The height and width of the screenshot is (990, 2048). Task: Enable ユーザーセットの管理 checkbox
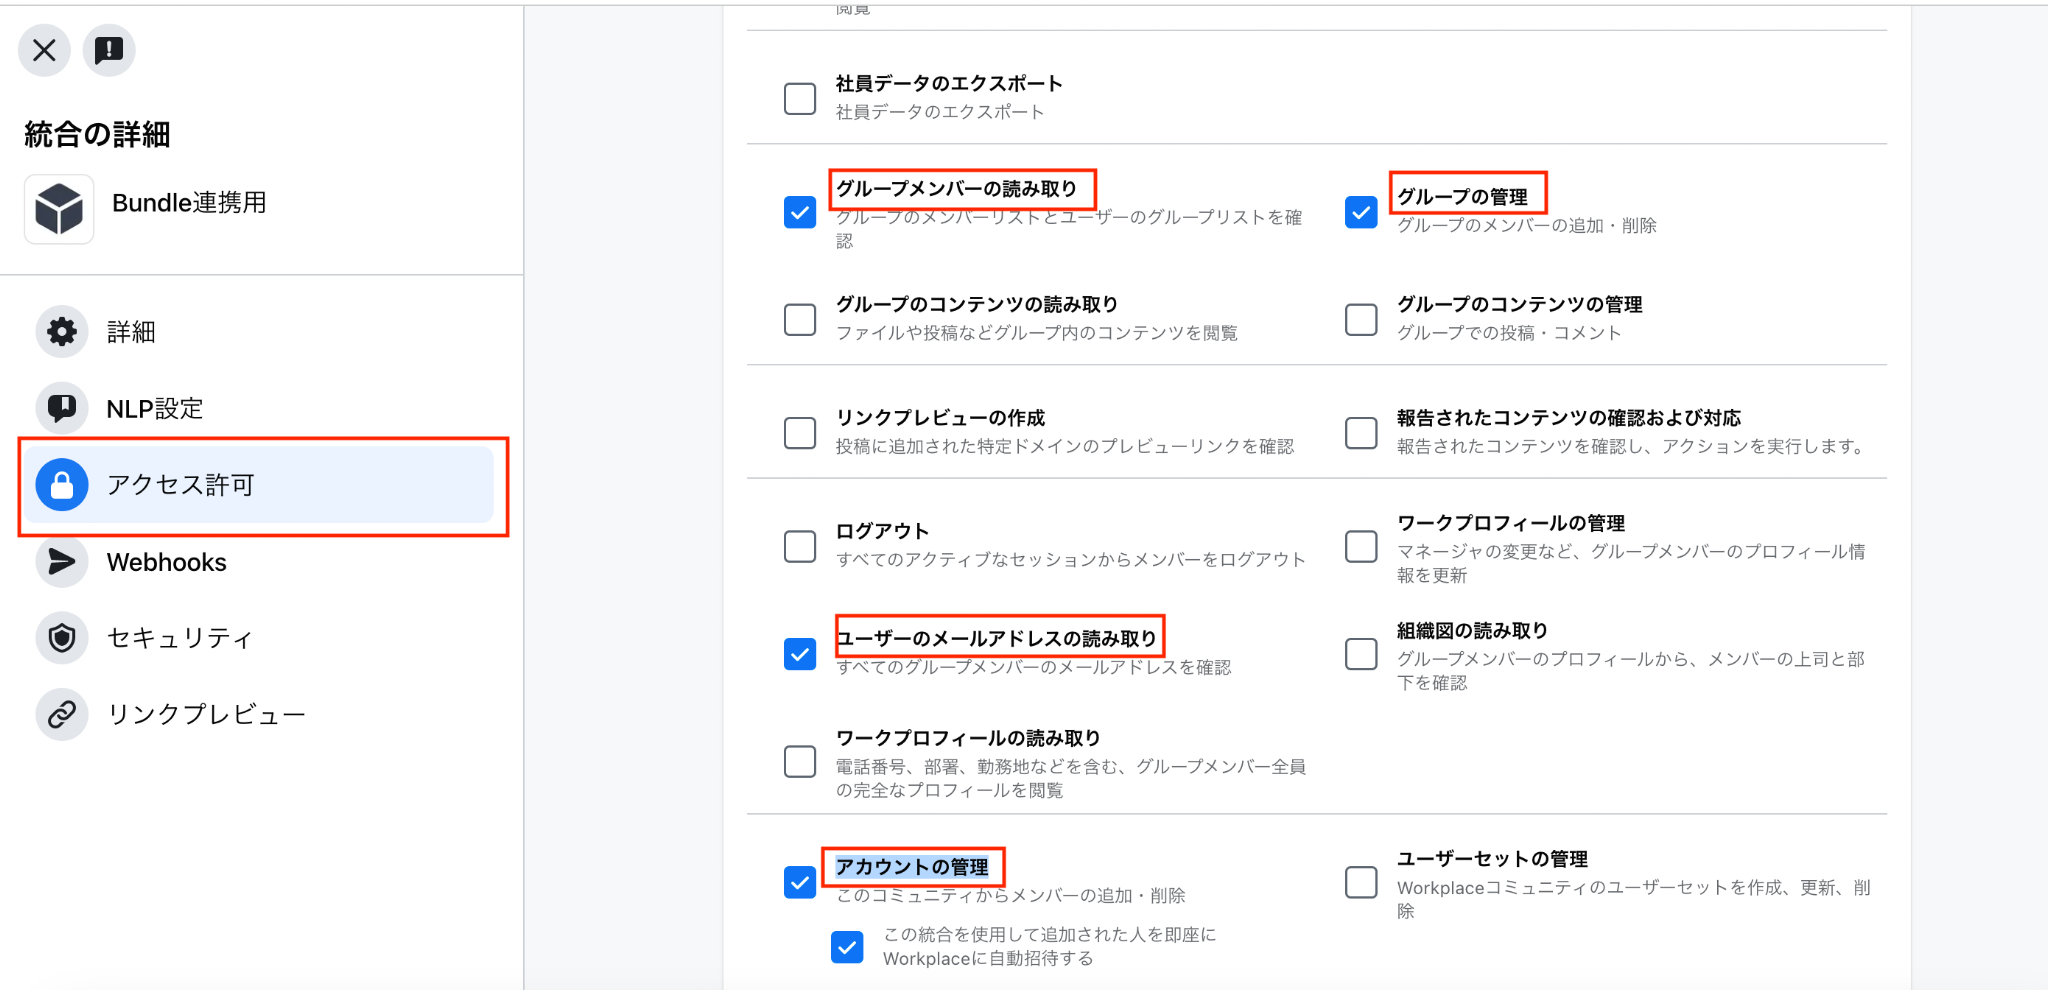(1361, 882)
